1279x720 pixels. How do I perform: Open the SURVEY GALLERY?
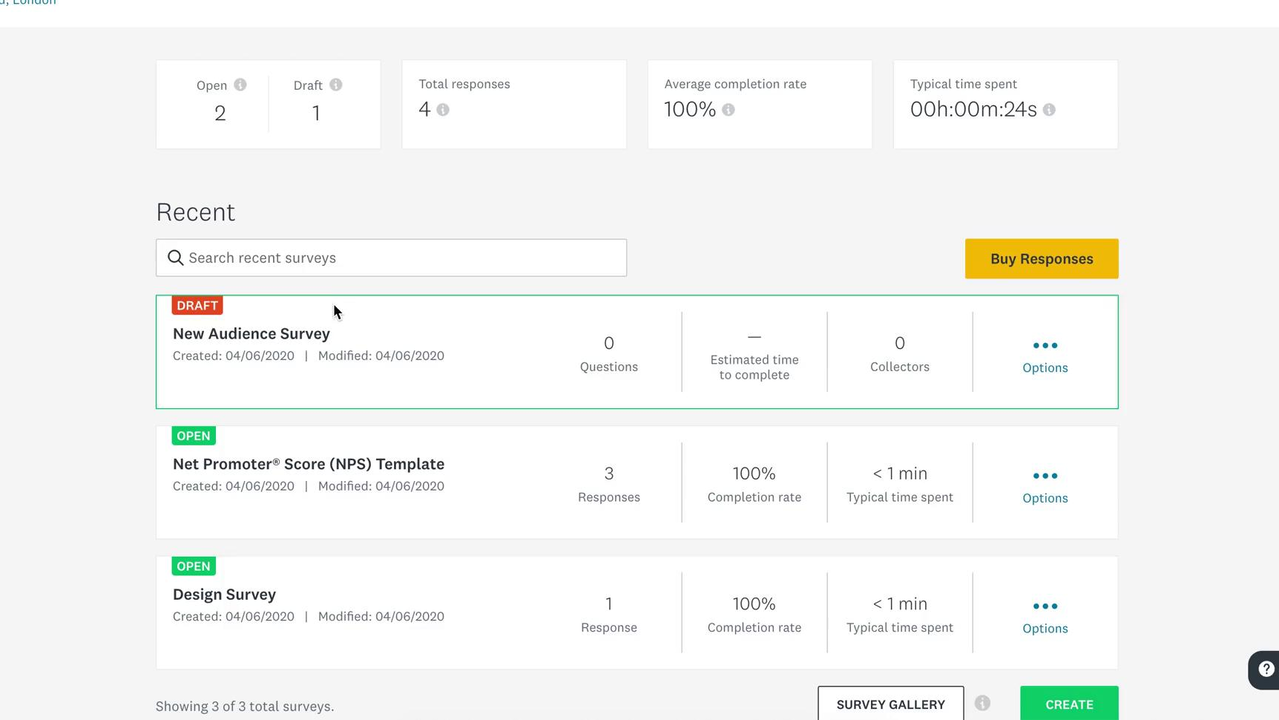890,704
